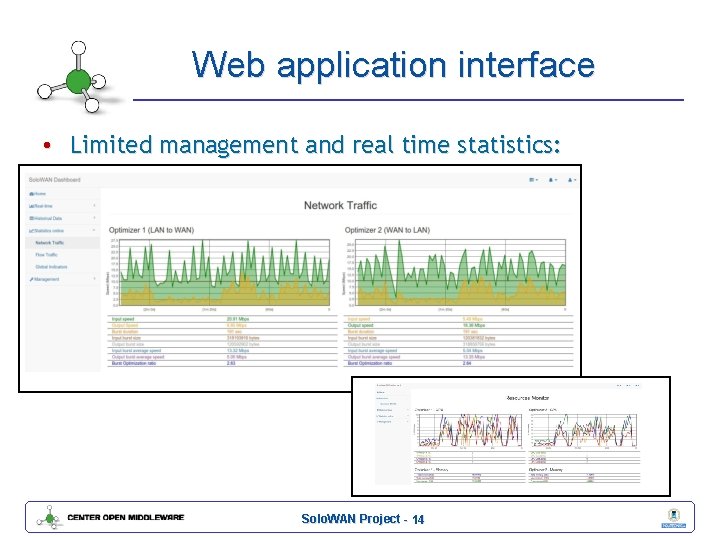Image resolution: width=720 pixels, height=540 pixels.
Task: Click Burst Optimization ratio row under Optimizer 1
Action: 222,363
